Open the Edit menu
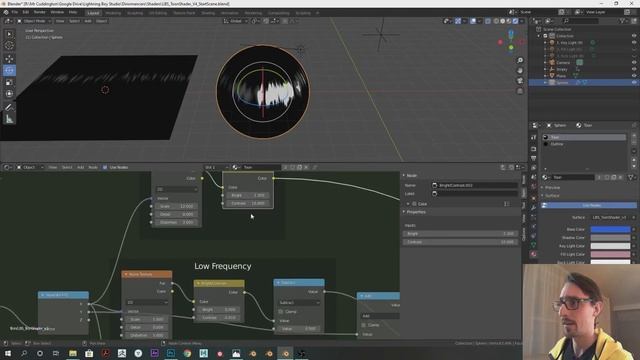The height and width of the screenshot is (360, 640). click(x=26, y=13)
